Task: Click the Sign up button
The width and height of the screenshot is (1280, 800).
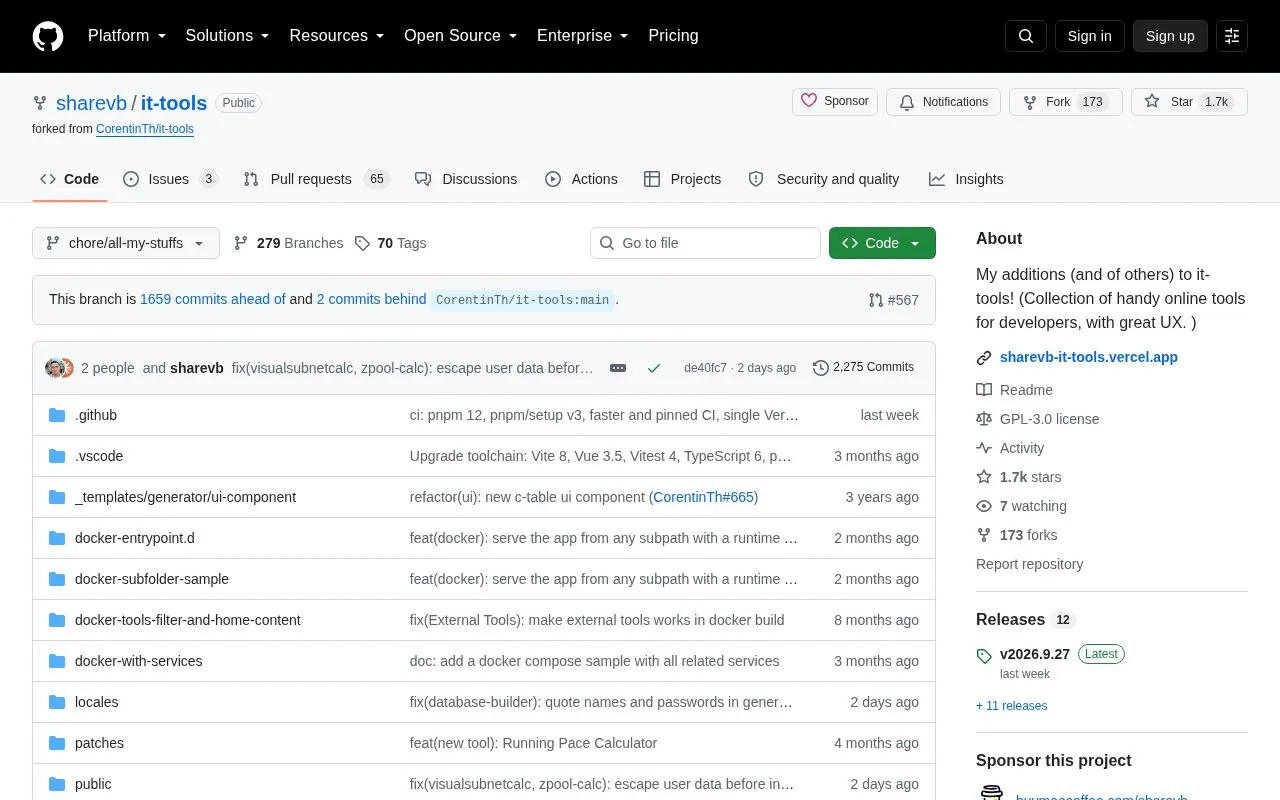Action: 1170,36
